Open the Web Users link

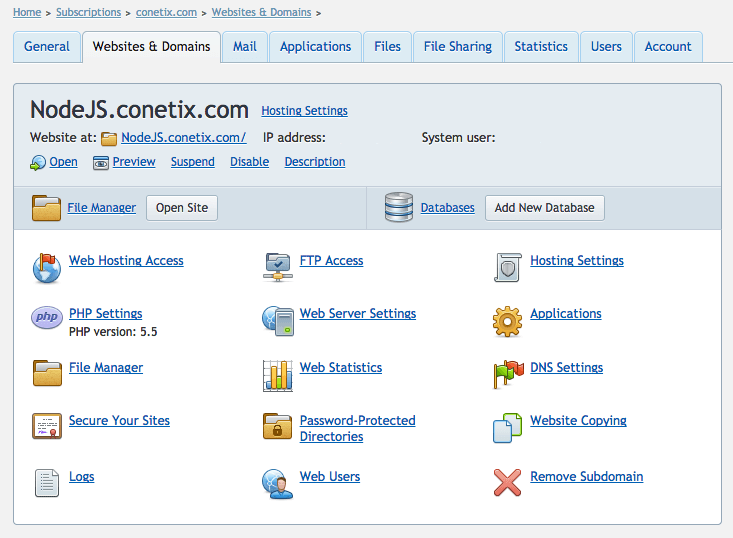pyautogui.click(x=330, y=476)
